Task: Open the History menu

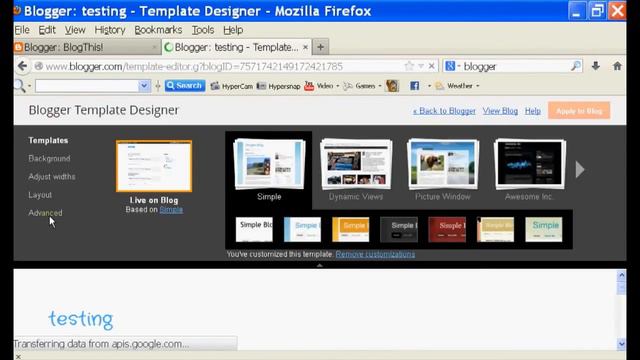Action: click(110, 30)
